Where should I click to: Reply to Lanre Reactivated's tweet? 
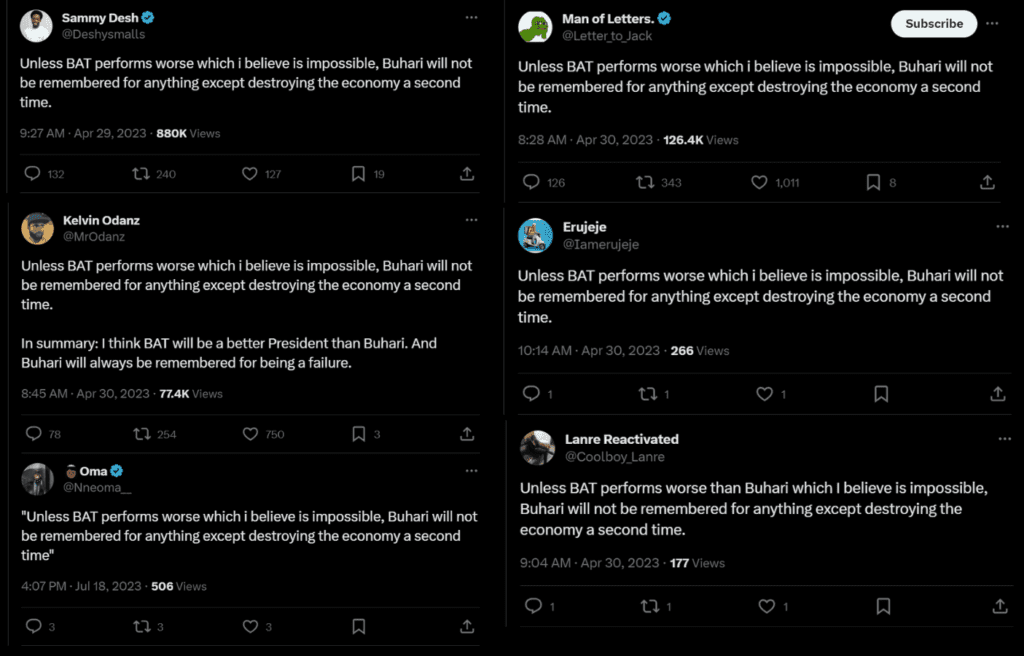click(534, 606)
